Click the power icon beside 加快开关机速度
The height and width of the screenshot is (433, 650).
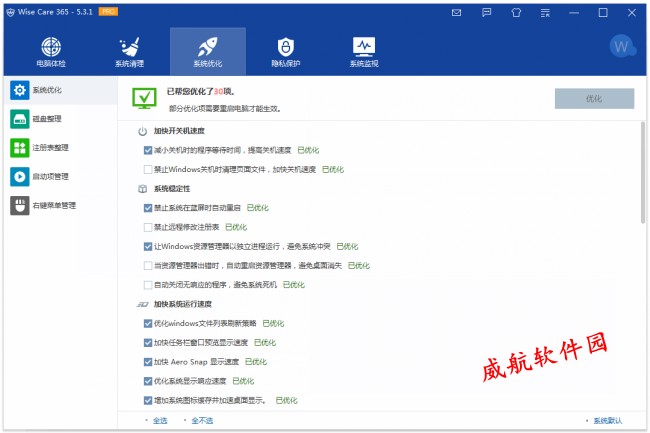142,131
